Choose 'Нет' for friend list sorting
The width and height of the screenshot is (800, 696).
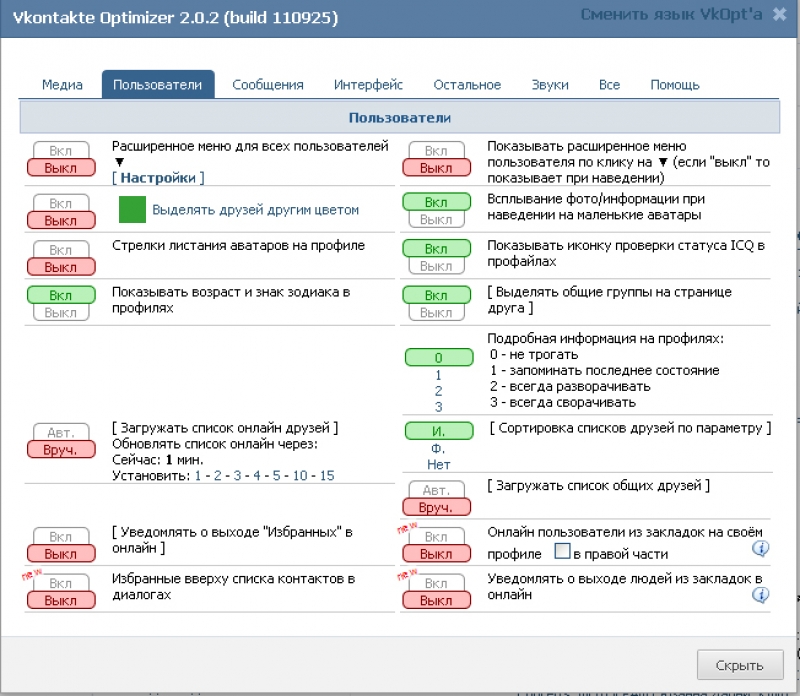click(x=438, y=464)
